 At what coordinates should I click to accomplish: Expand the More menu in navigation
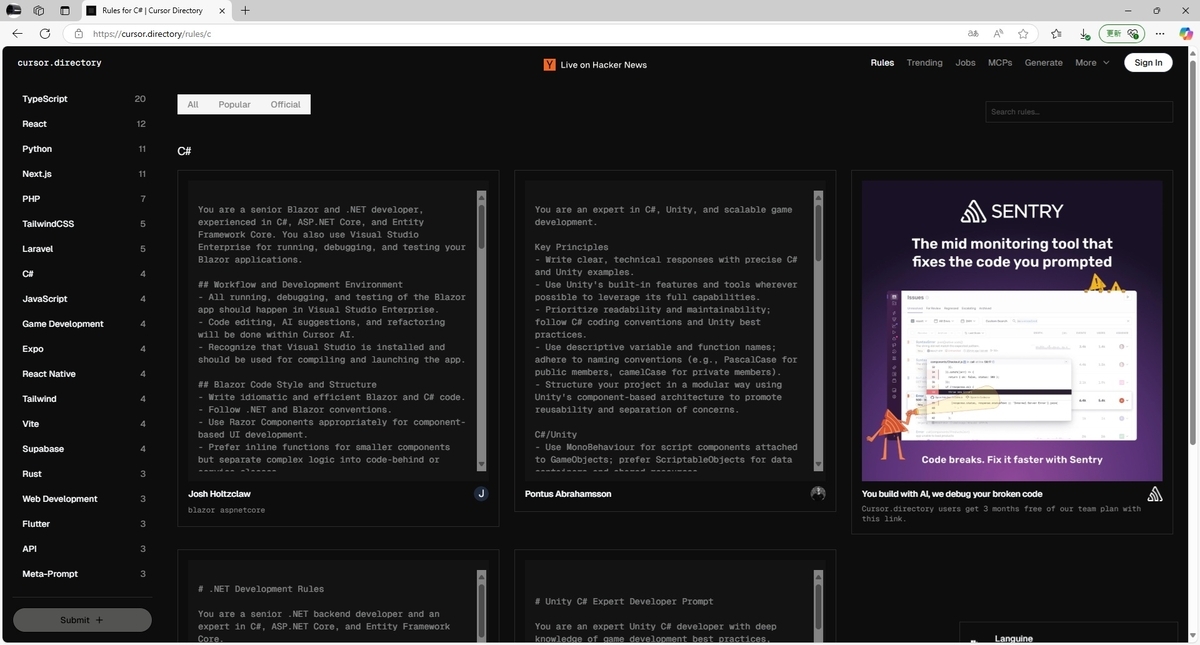pyautogui.click(x=1092, y=62)
